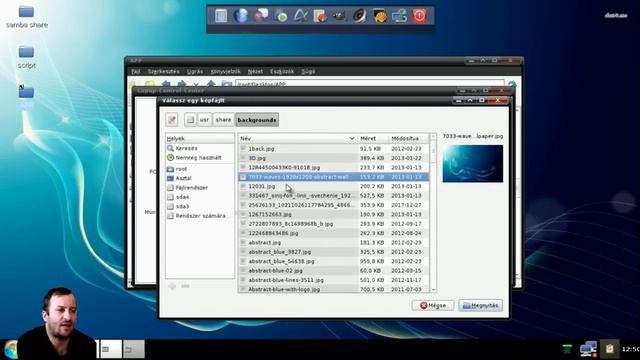
Task: Open the mail app icon in dock
Action: click(x=260, y=16)
